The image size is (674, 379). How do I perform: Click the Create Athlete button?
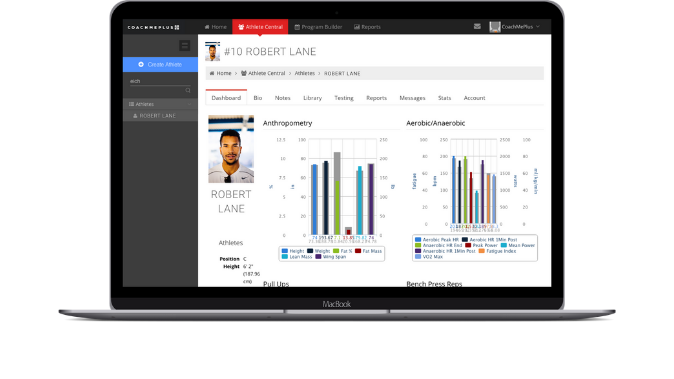pos(160,64)
